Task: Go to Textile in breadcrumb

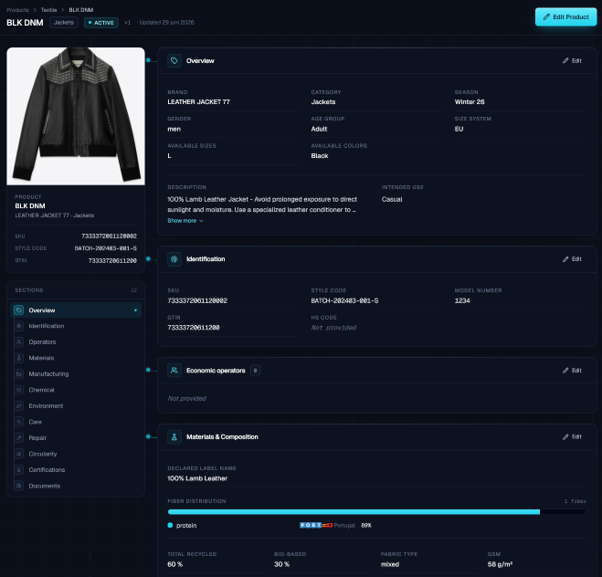Action: pyautogui.click(x=49, y=10)
